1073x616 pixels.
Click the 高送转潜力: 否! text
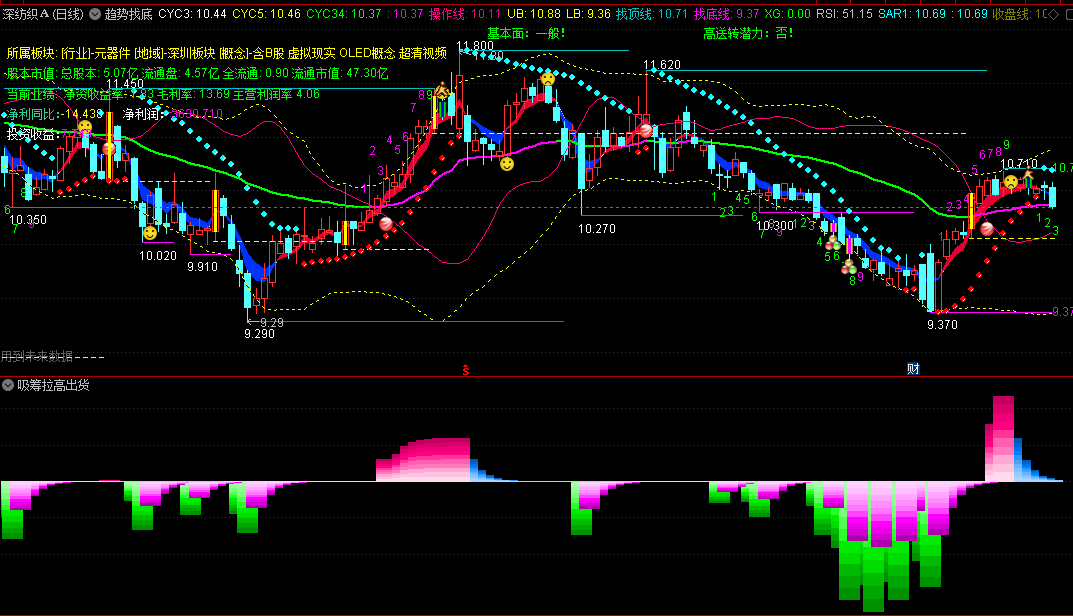point(748,33)
